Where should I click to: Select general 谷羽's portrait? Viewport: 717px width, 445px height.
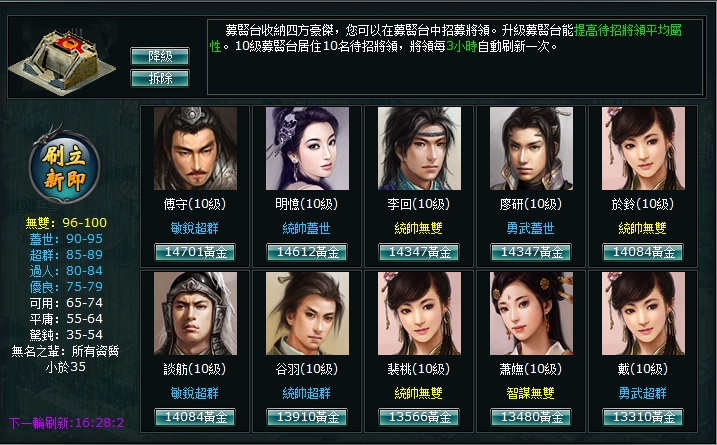(x=307, y=313)
